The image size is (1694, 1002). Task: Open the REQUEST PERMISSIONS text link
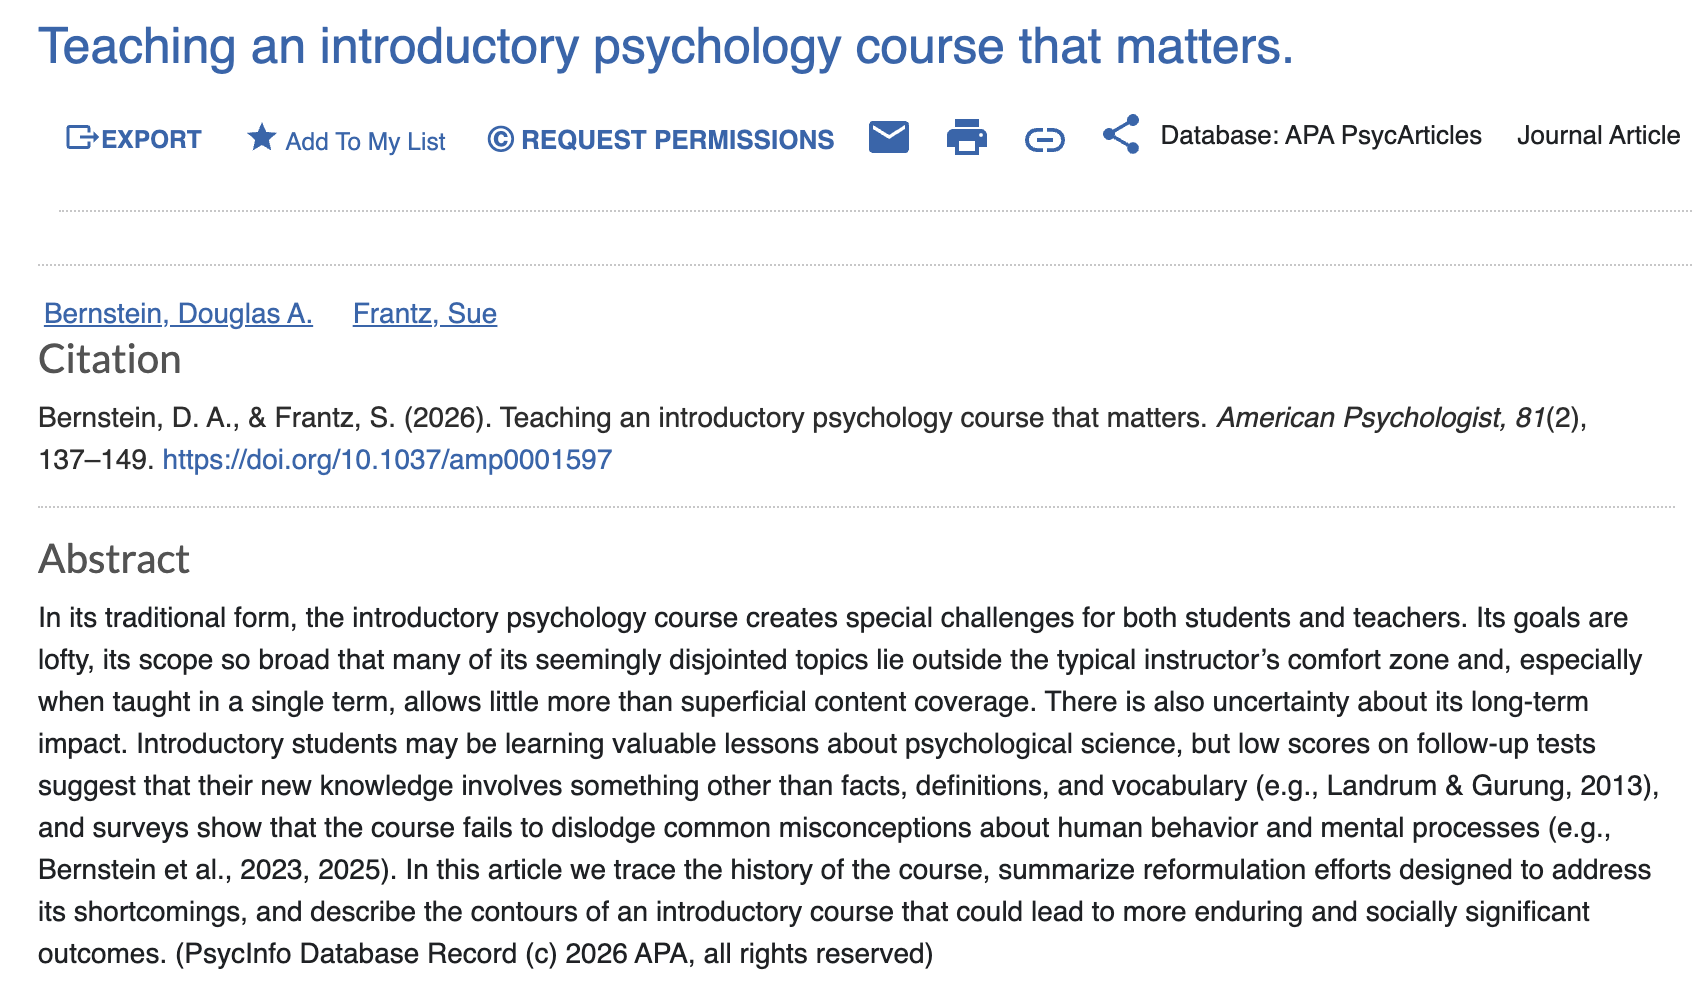pyautogui.click(x=677, y=140)
